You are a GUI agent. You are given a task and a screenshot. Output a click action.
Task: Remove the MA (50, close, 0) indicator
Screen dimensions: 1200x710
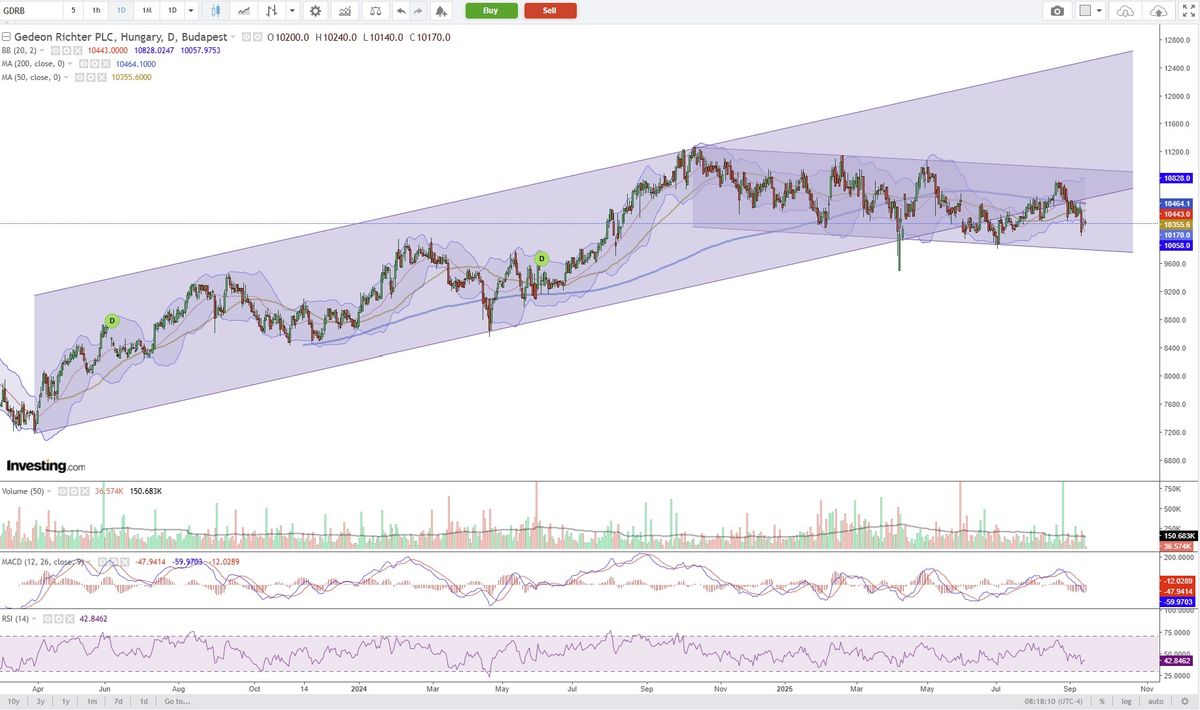point(101,77)
